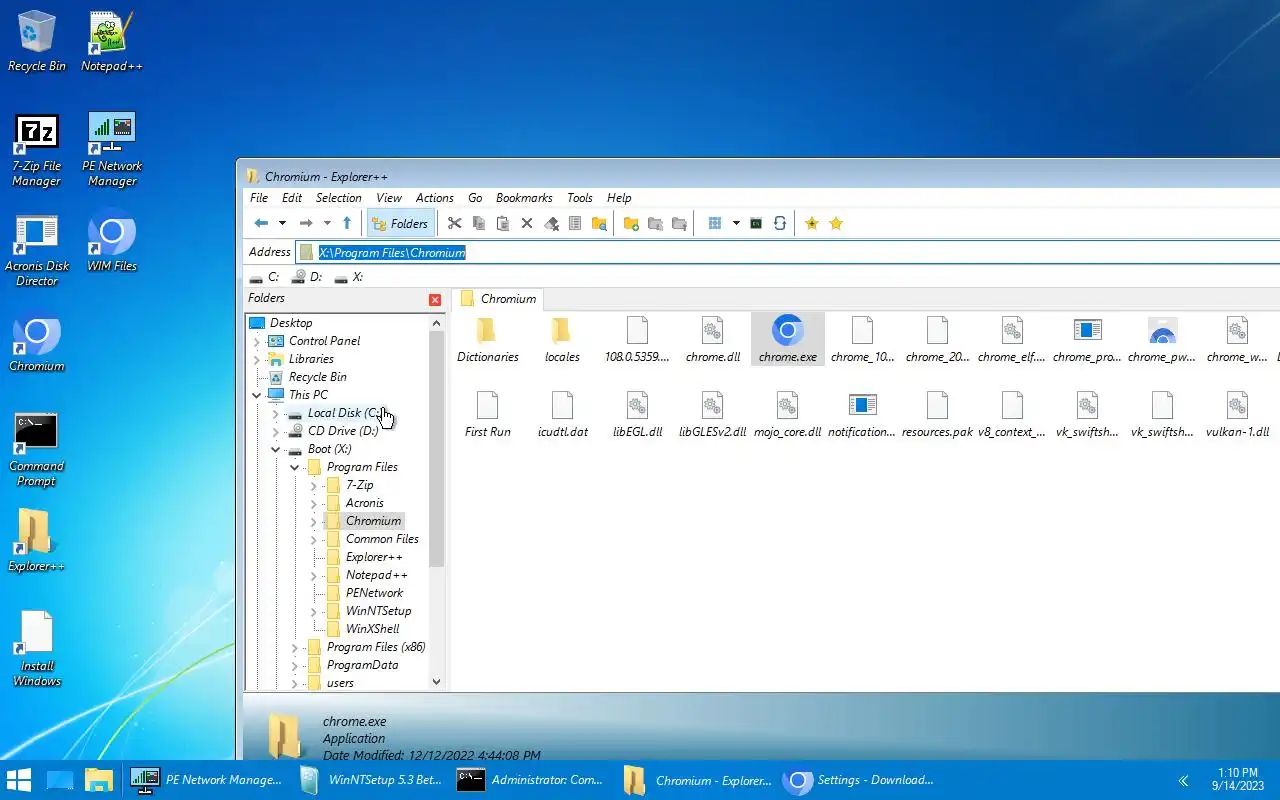Screen dimensions: 1280x800
Task: Open the File menu
Action: pyautogui.click(x=259, y=198)
